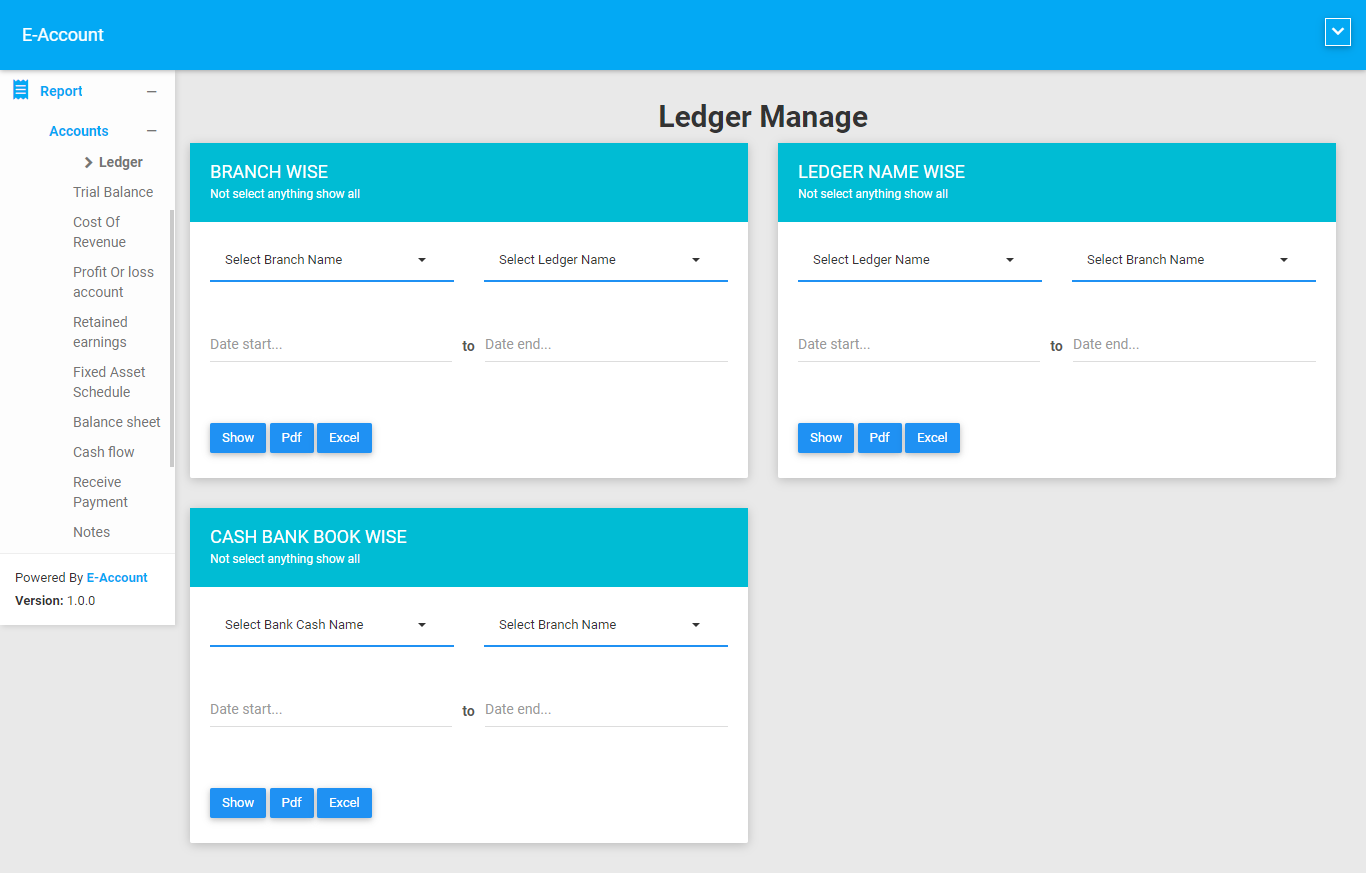Click Date start field in Branch Wise card
The image size is (1366, 873).
[x=330, y=345]
